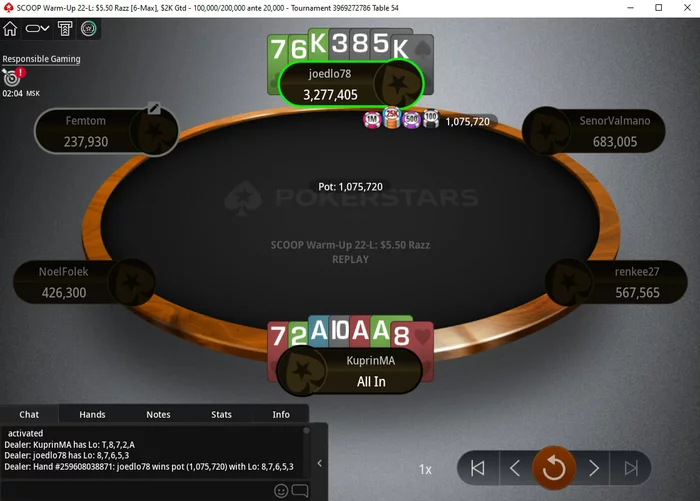Step forward one action in replay
700x501 pixels.
(594, 468)
